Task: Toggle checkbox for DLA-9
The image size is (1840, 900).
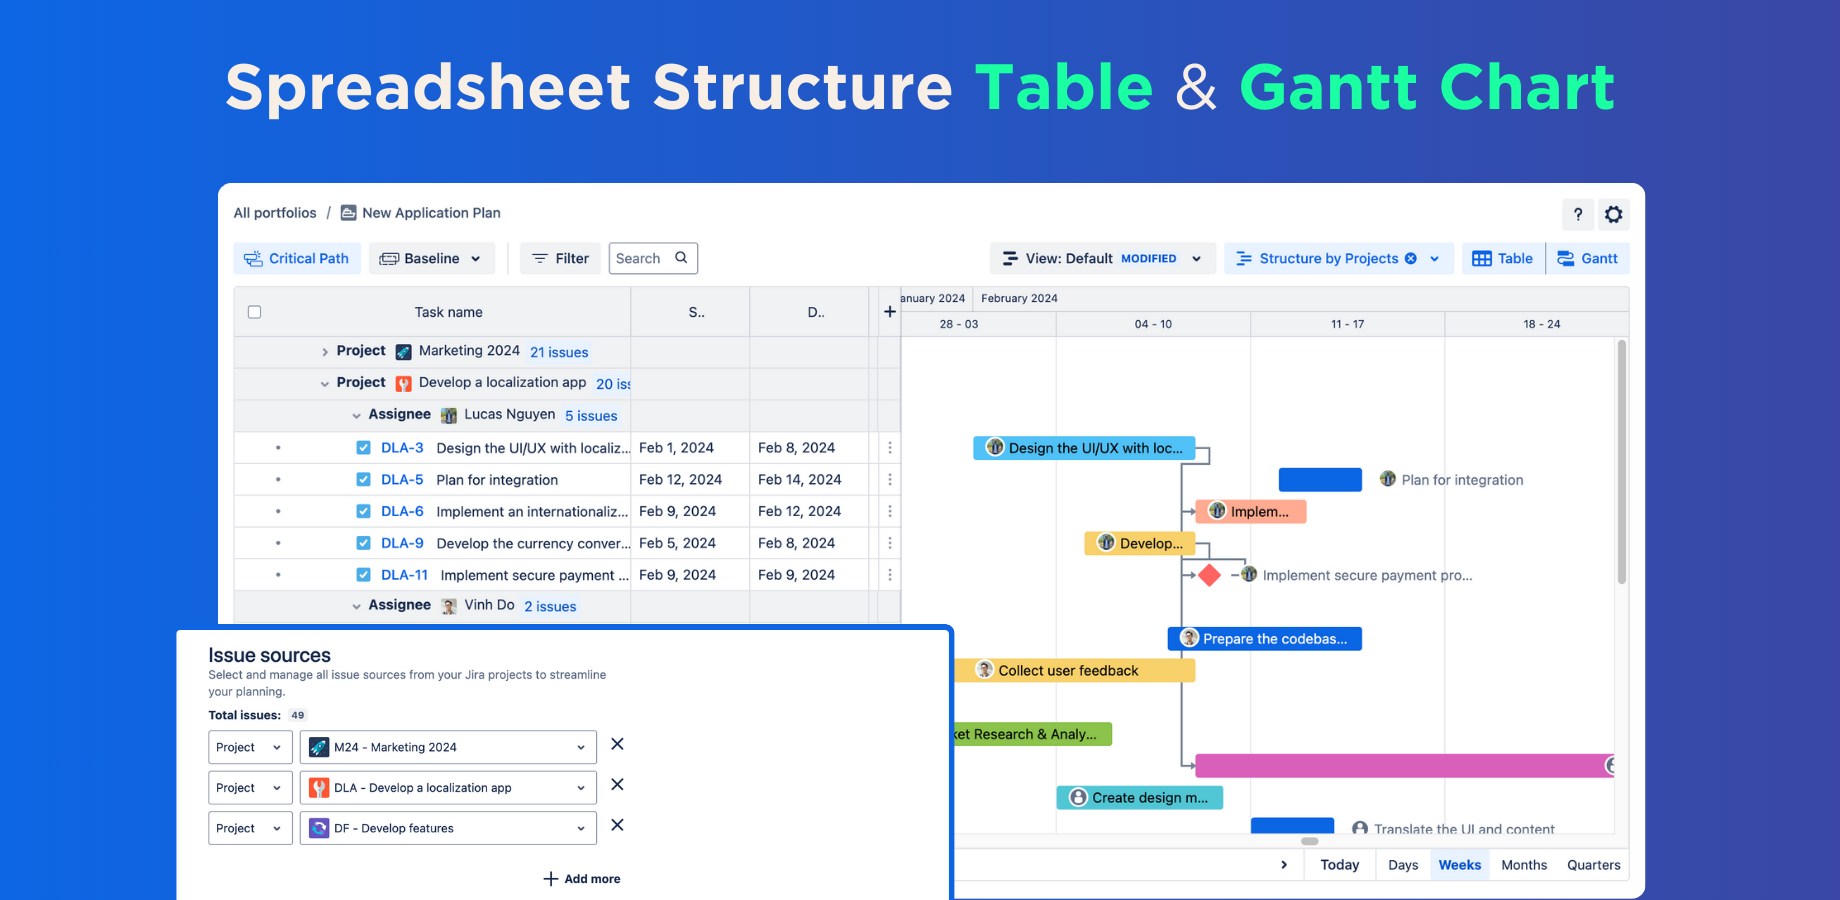Action: (x=363, y=543)
